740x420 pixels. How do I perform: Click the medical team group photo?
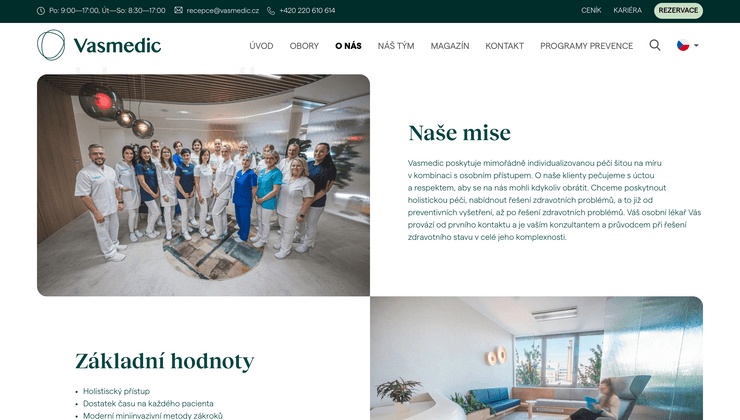[x=203, y=185]
